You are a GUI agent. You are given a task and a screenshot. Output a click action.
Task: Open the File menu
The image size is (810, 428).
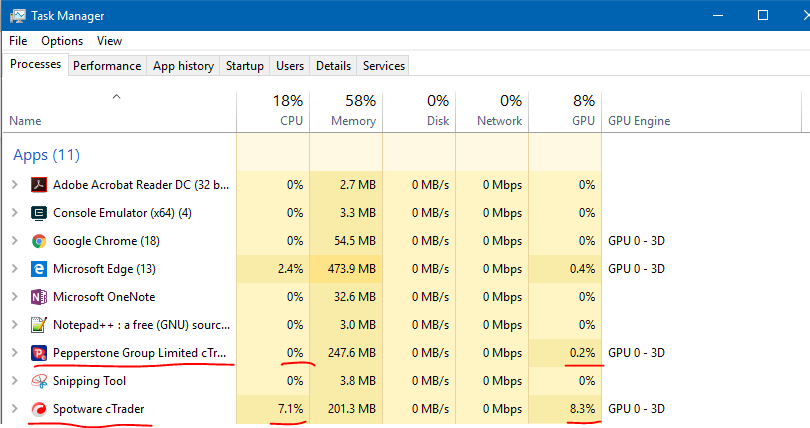(18, 41)
